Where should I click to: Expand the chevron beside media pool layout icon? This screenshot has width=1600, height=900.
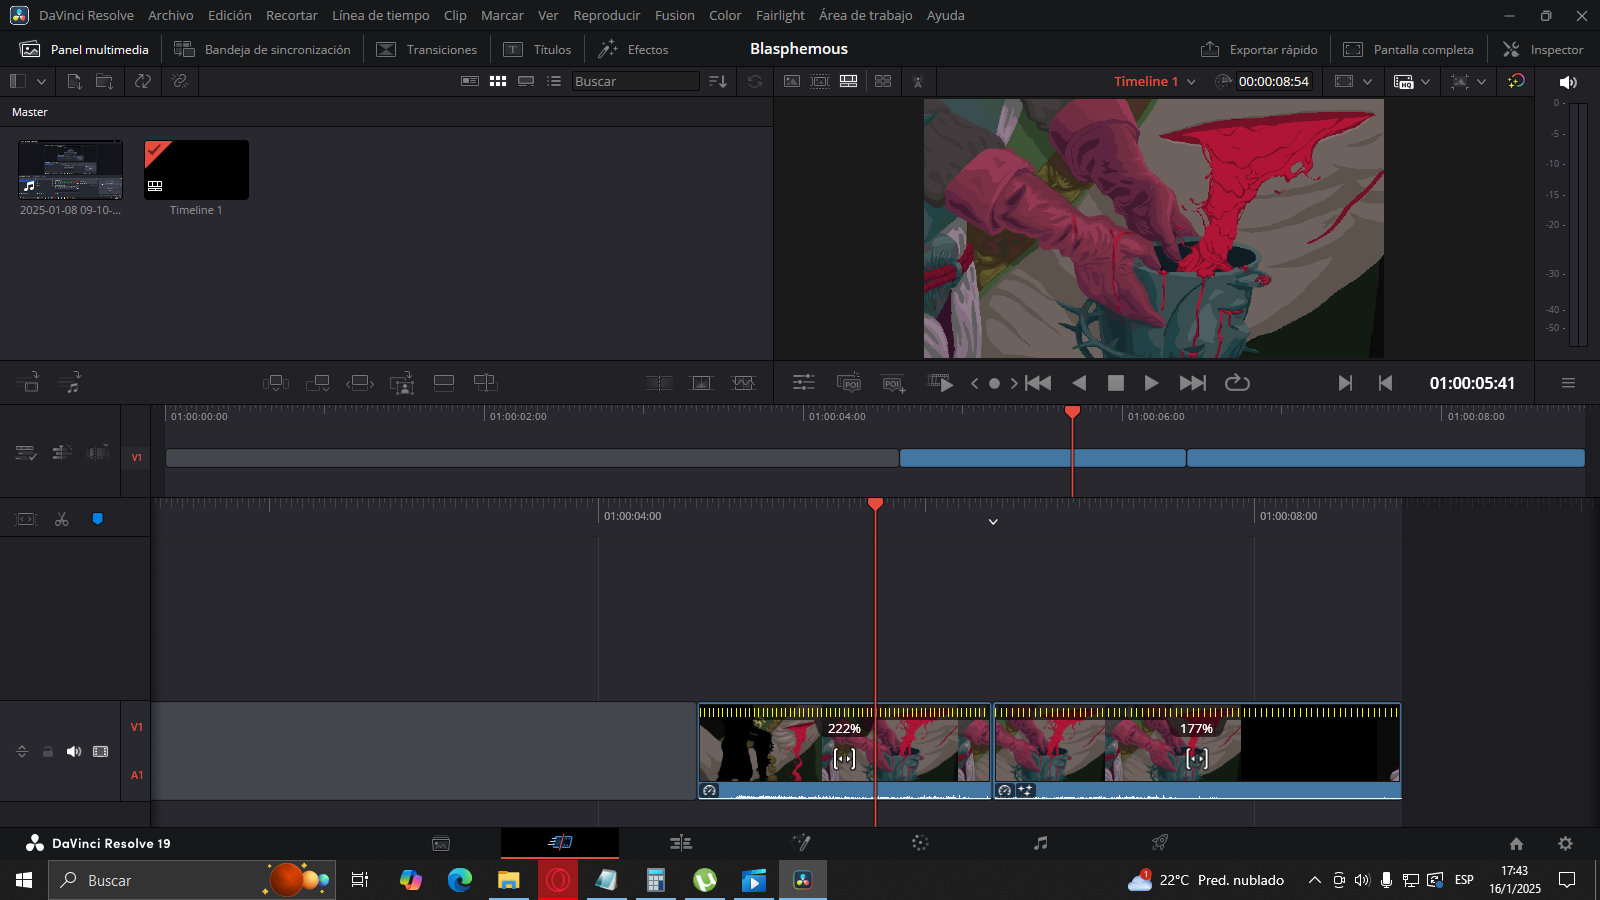pos(41,81)
